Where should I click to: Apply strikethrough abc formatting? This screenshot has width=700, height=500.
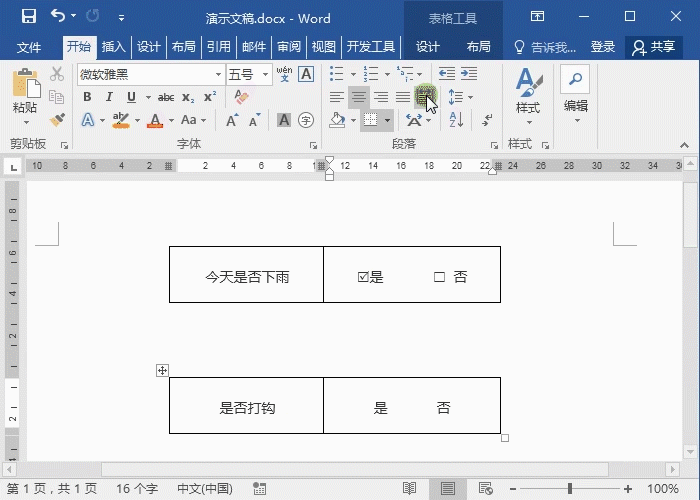(x=166, y=97)
